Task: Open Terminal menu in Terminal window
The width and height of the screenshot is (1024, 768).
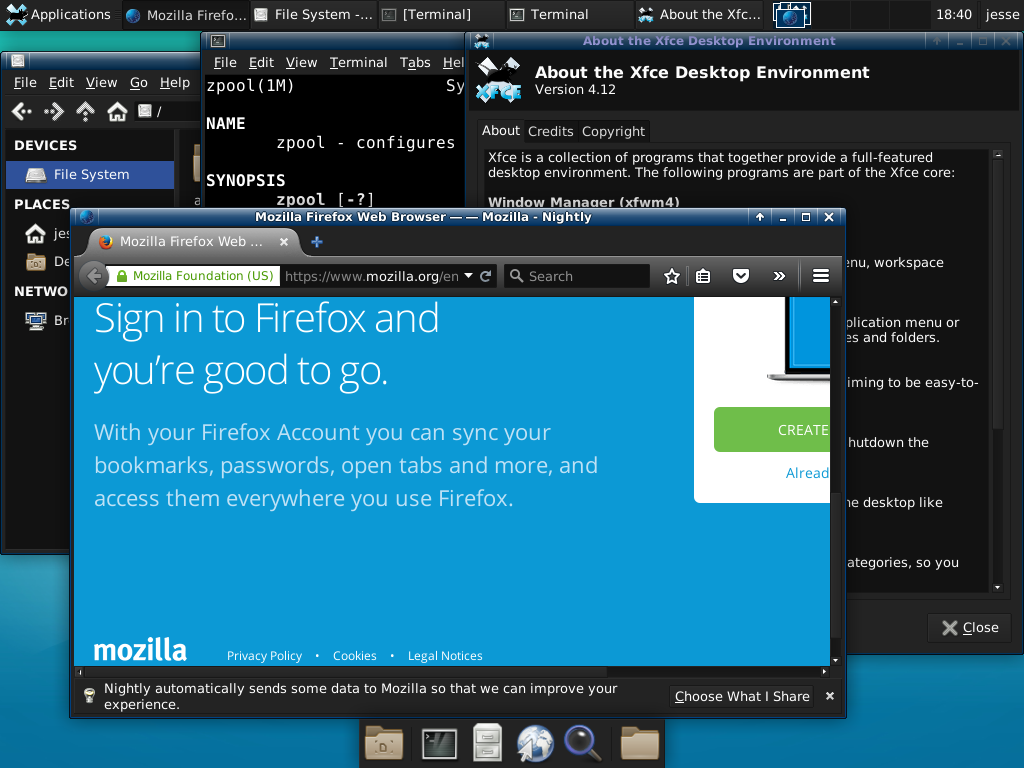Action: pyautogui.click(x=359, y=63)
